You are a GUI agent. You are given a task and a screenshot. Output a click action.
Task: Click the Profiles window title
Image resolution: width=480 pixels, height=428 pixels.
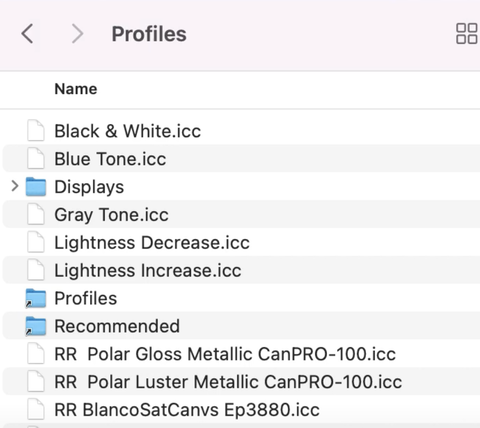(149, 34)
